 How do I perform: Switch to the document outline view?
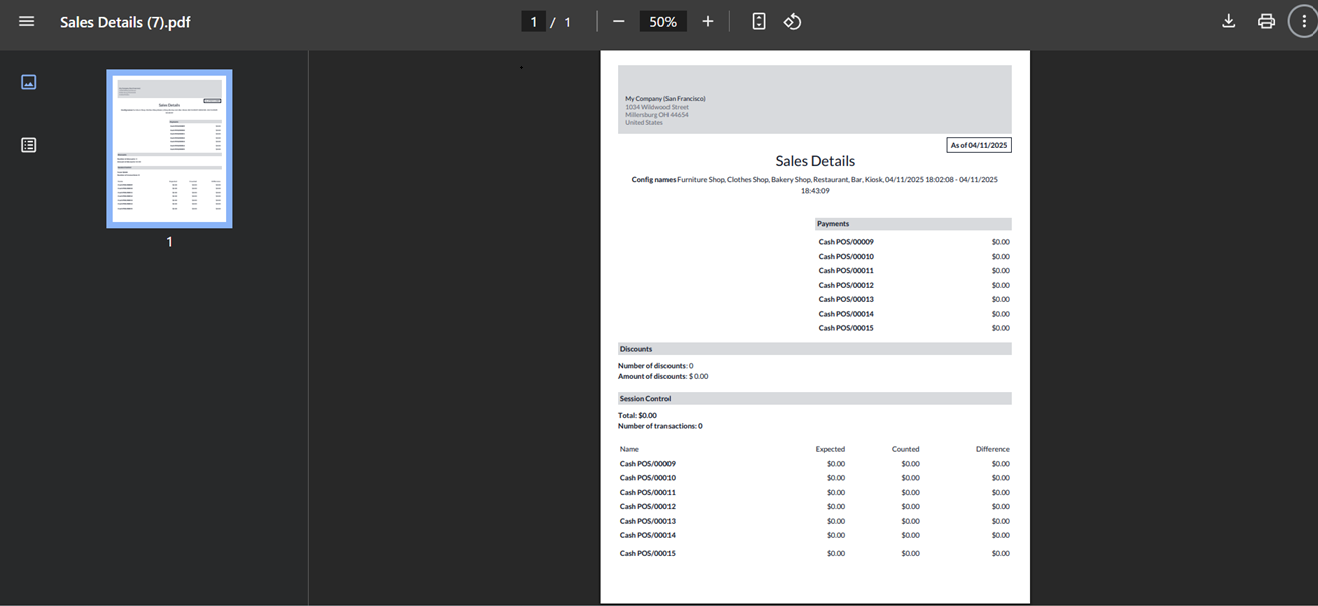coord(29,145)
